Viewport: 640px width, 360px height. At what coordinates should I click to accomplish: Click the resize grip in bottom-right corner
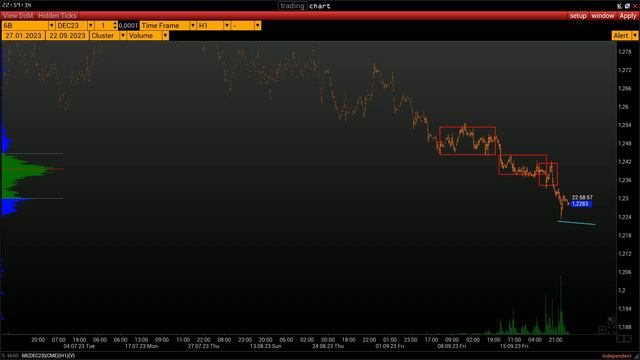click(x=636, y=356)
